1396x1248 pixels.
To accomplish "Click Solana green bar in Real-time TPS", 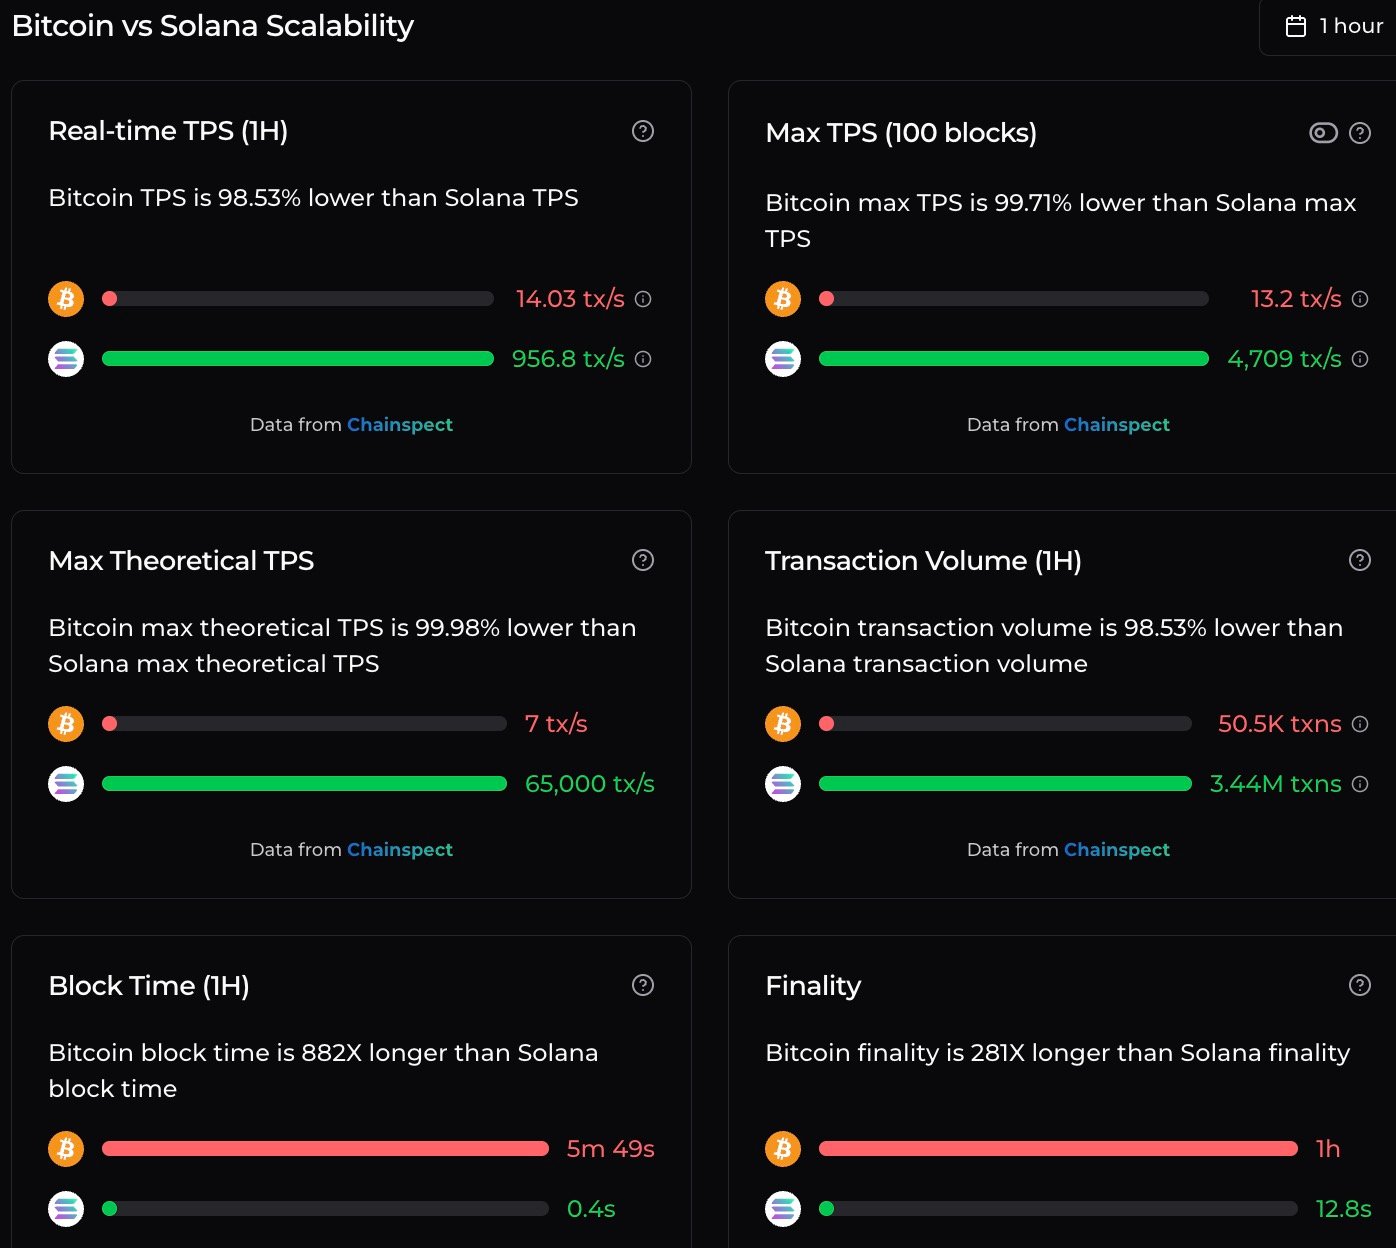I will pos(298,359).
